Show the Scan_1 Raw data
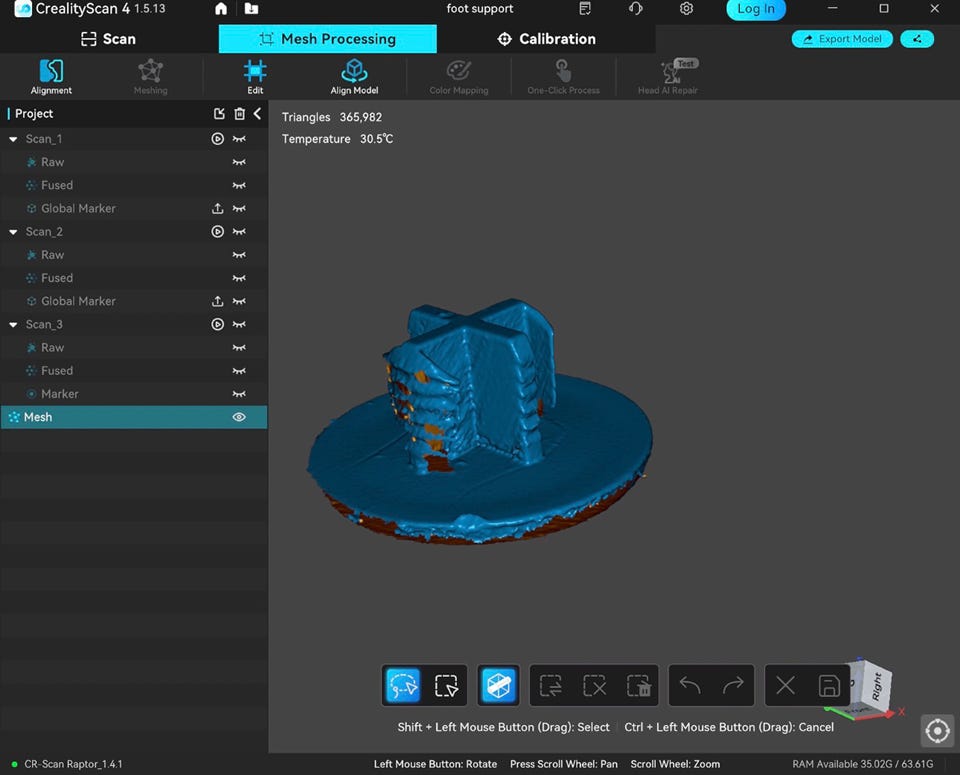The height and width of the screenshot is (775, 960). (239, 162)
